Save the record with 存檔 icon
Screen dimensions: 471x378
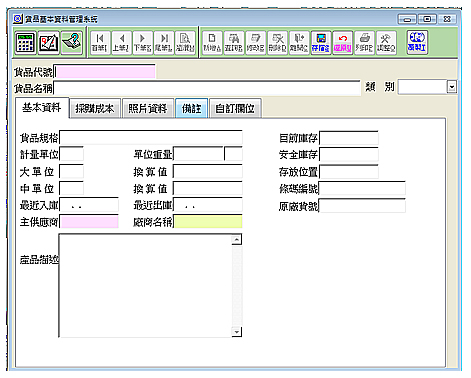tap(321, 42)
